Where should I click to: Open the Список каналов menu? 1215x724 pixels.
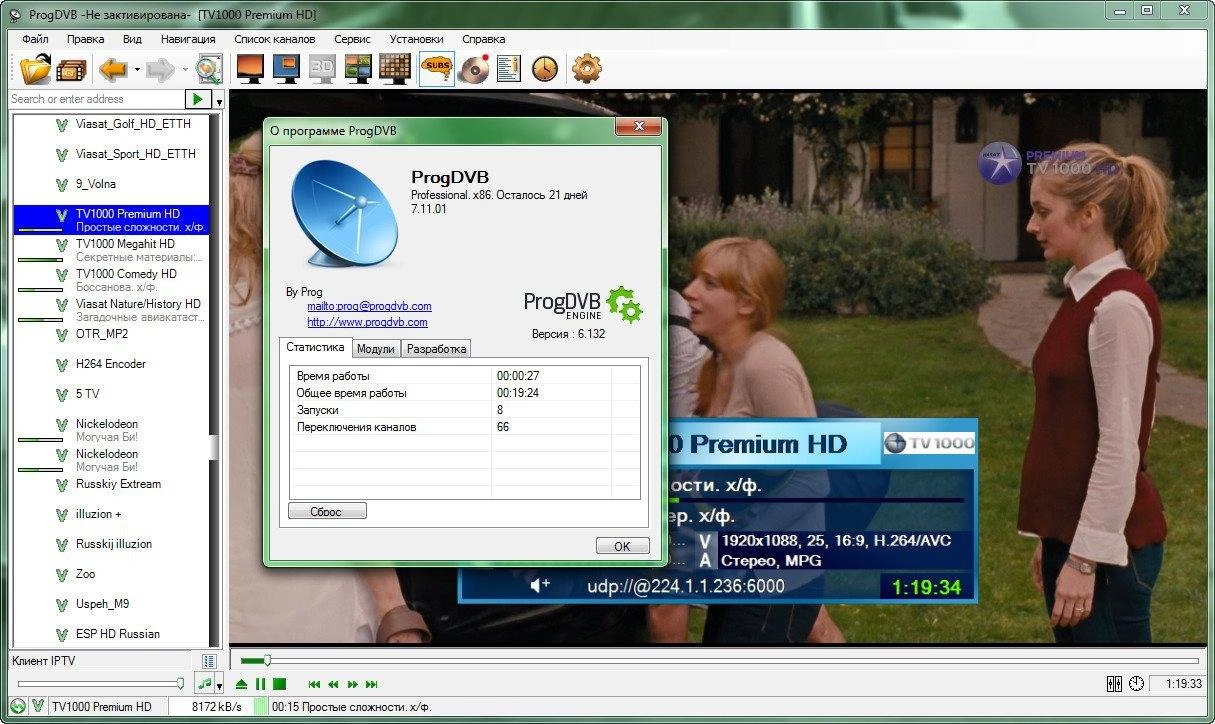click(x=274, y=39)
